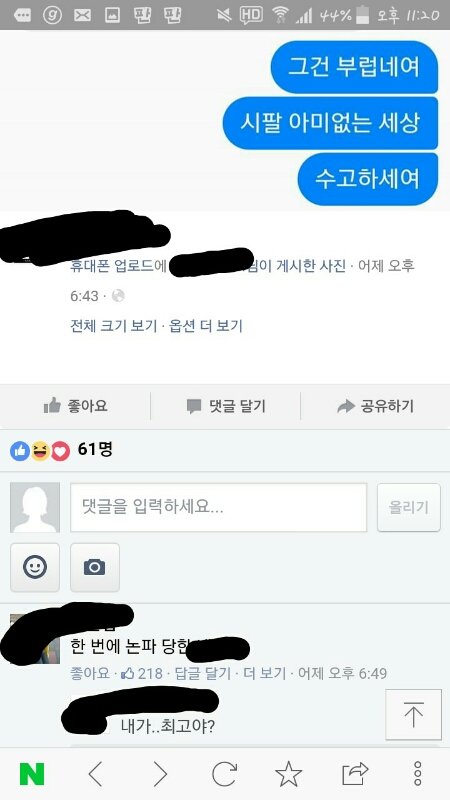Expand 옵션 더 보기 options
The image size is (450, 800).
[206, 326]
